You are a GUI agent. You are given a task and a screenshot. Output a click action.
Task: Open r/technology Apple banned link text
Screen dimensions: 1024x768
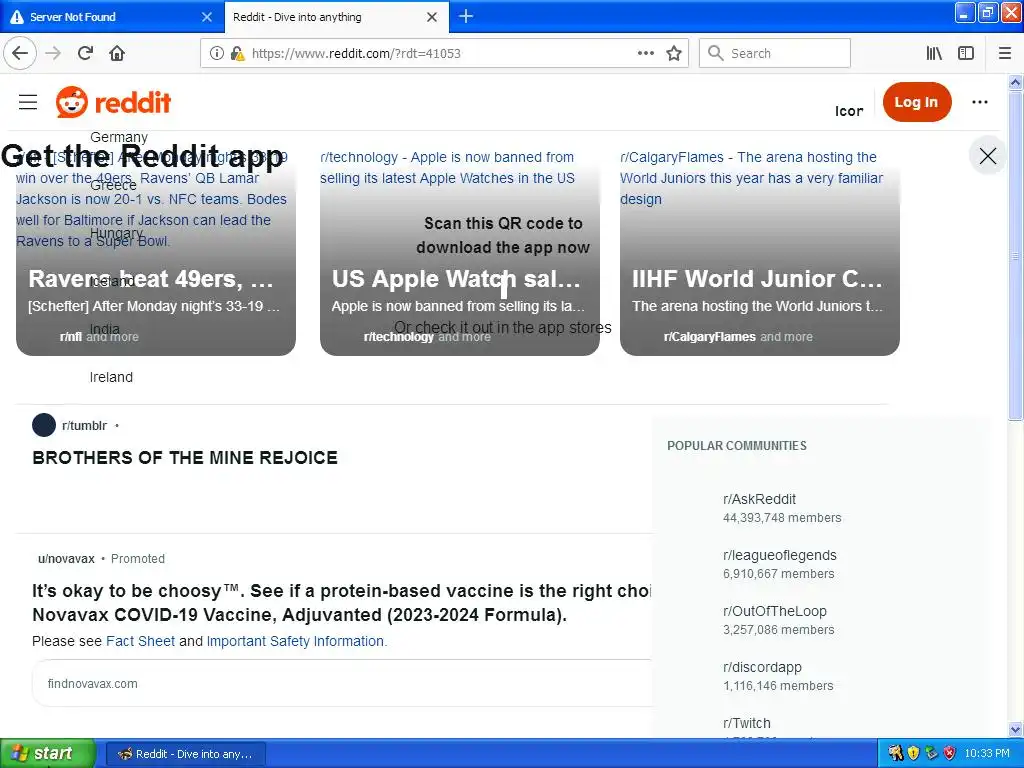(447, 168)
